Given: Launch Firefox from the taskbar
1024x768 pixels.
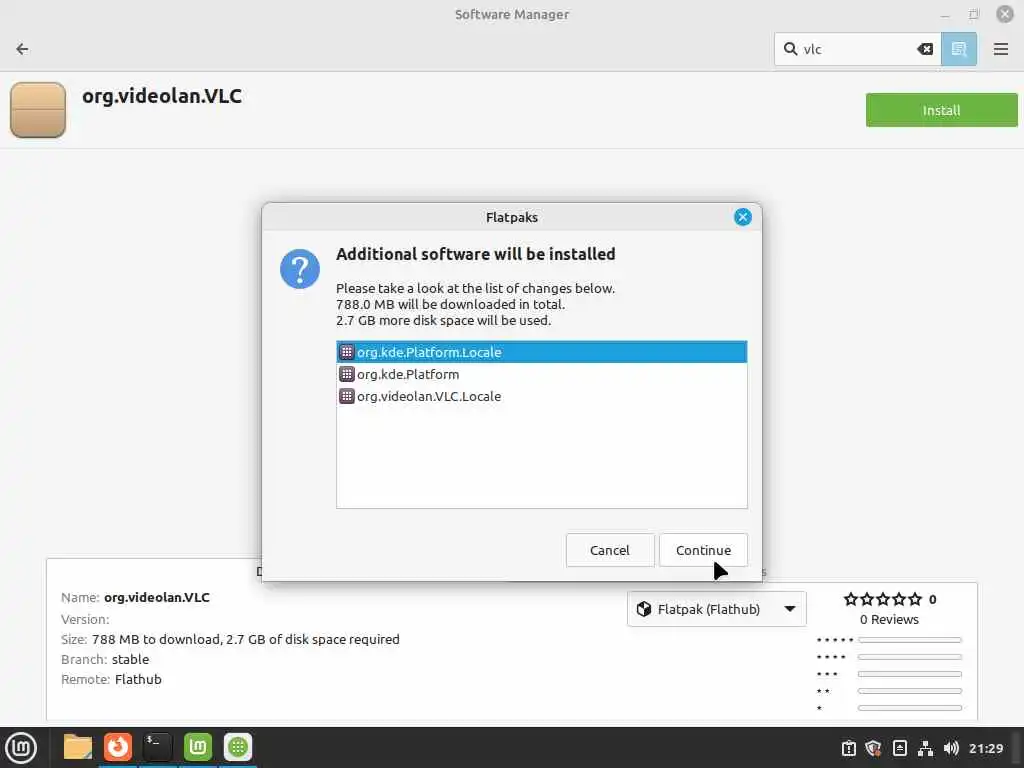Looking at the screenshot, I should 118,747.
